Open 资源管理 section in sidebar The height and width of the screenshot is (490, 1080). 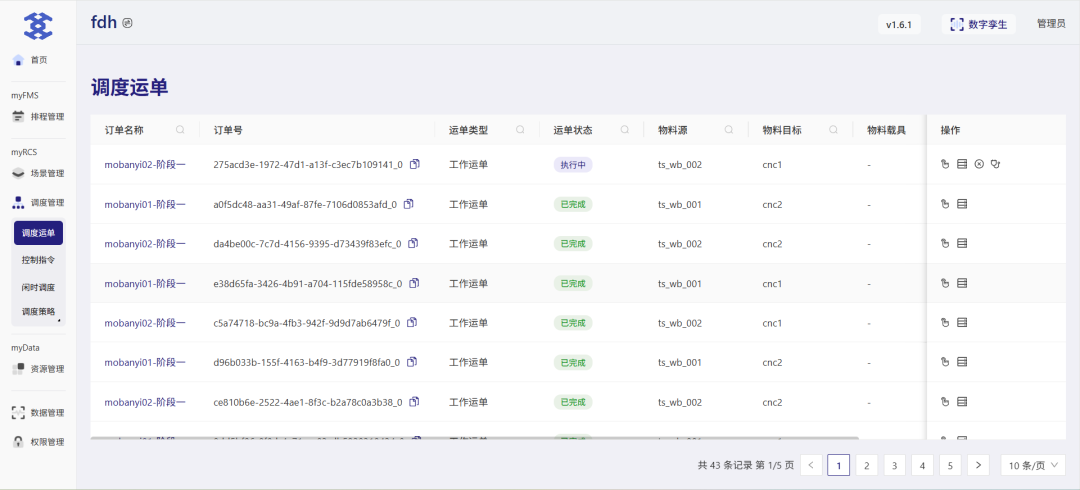point(38,369)
